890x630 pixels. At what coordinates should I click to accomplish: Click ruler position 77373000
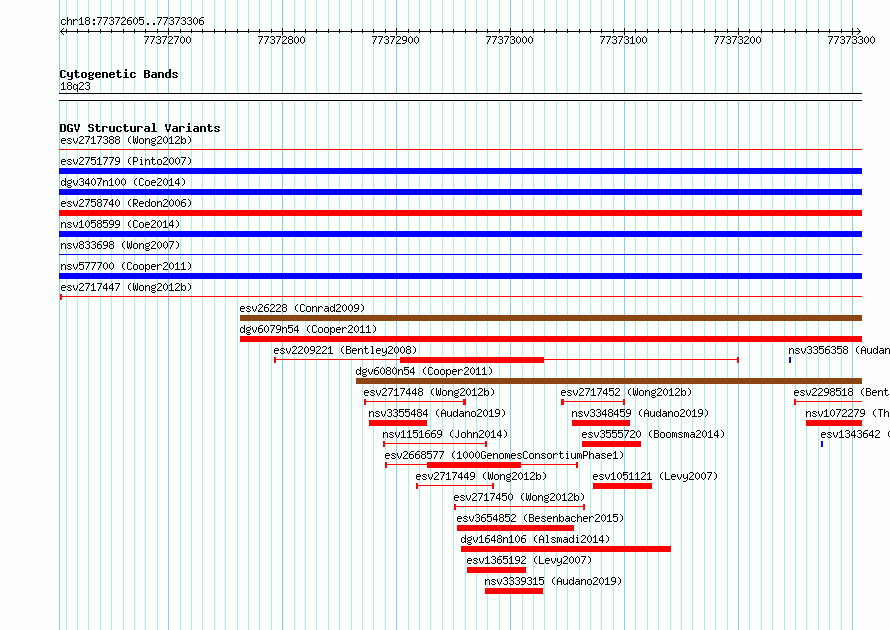[509, 40]
